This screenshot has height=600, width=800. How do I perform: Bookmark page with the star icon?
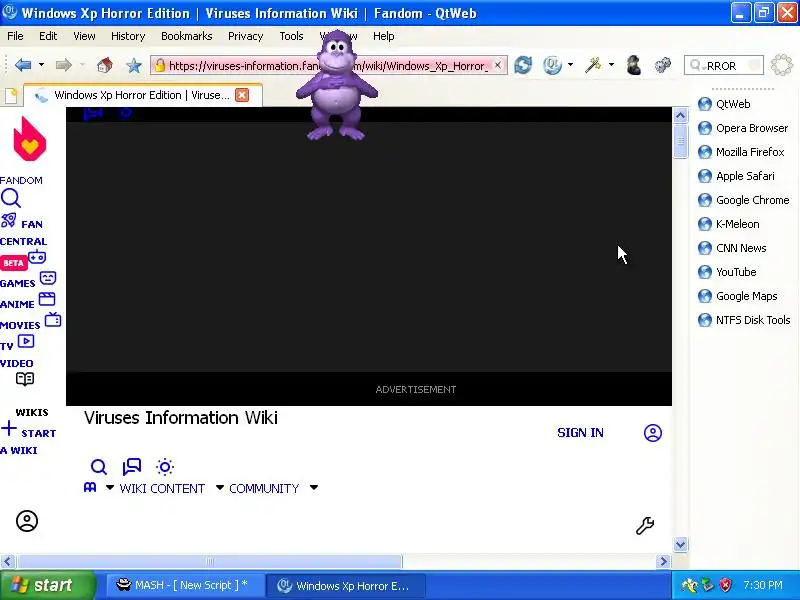[x=134, y=65]
